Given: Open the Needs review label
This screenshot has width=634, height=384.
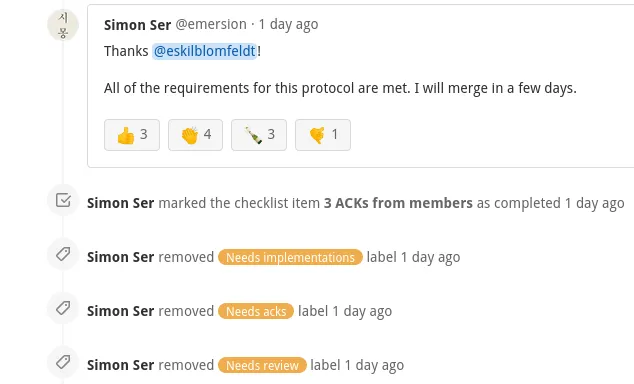Looking at the screenshot, I should 262,365.
